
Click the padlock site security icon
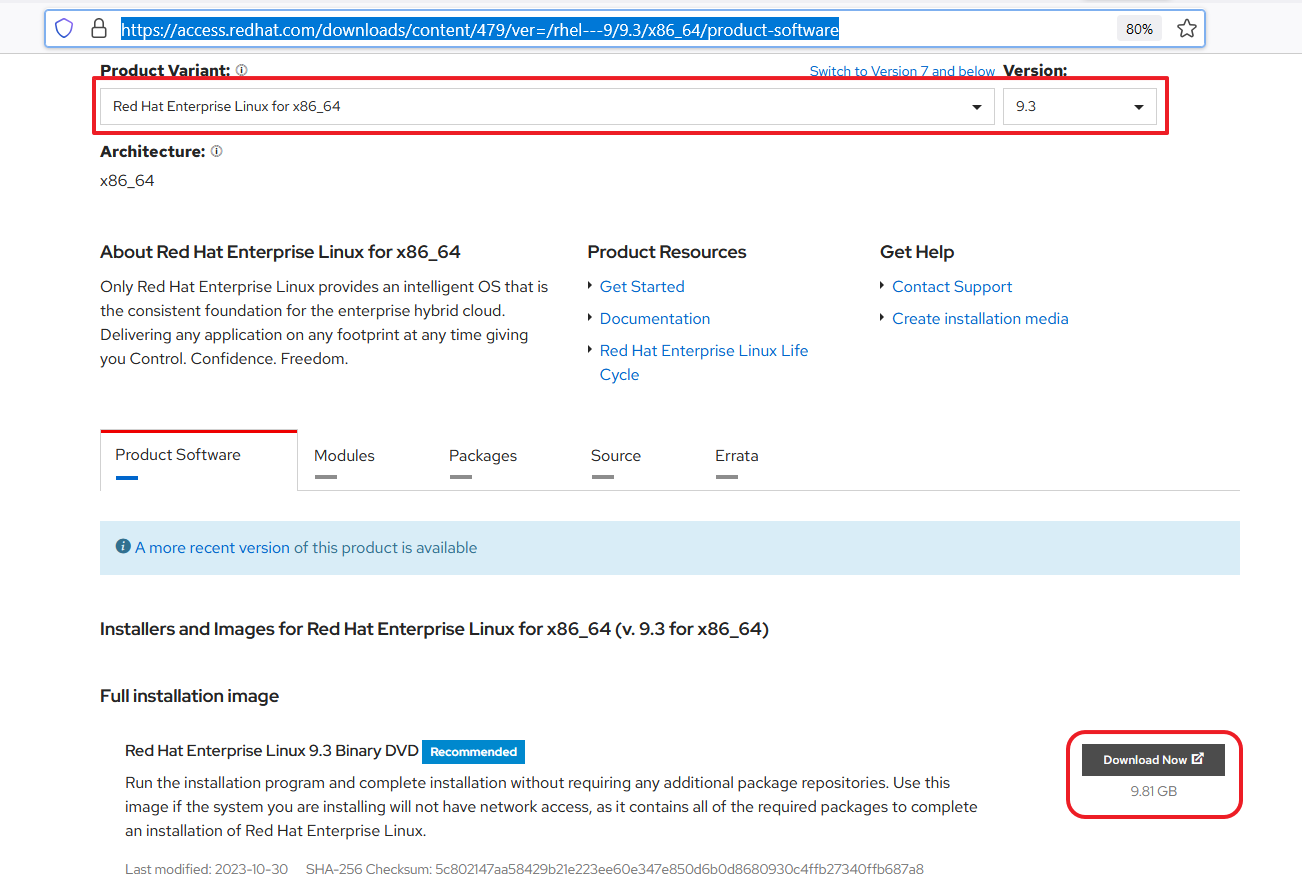pyautogui.click(x=98, y=29)
